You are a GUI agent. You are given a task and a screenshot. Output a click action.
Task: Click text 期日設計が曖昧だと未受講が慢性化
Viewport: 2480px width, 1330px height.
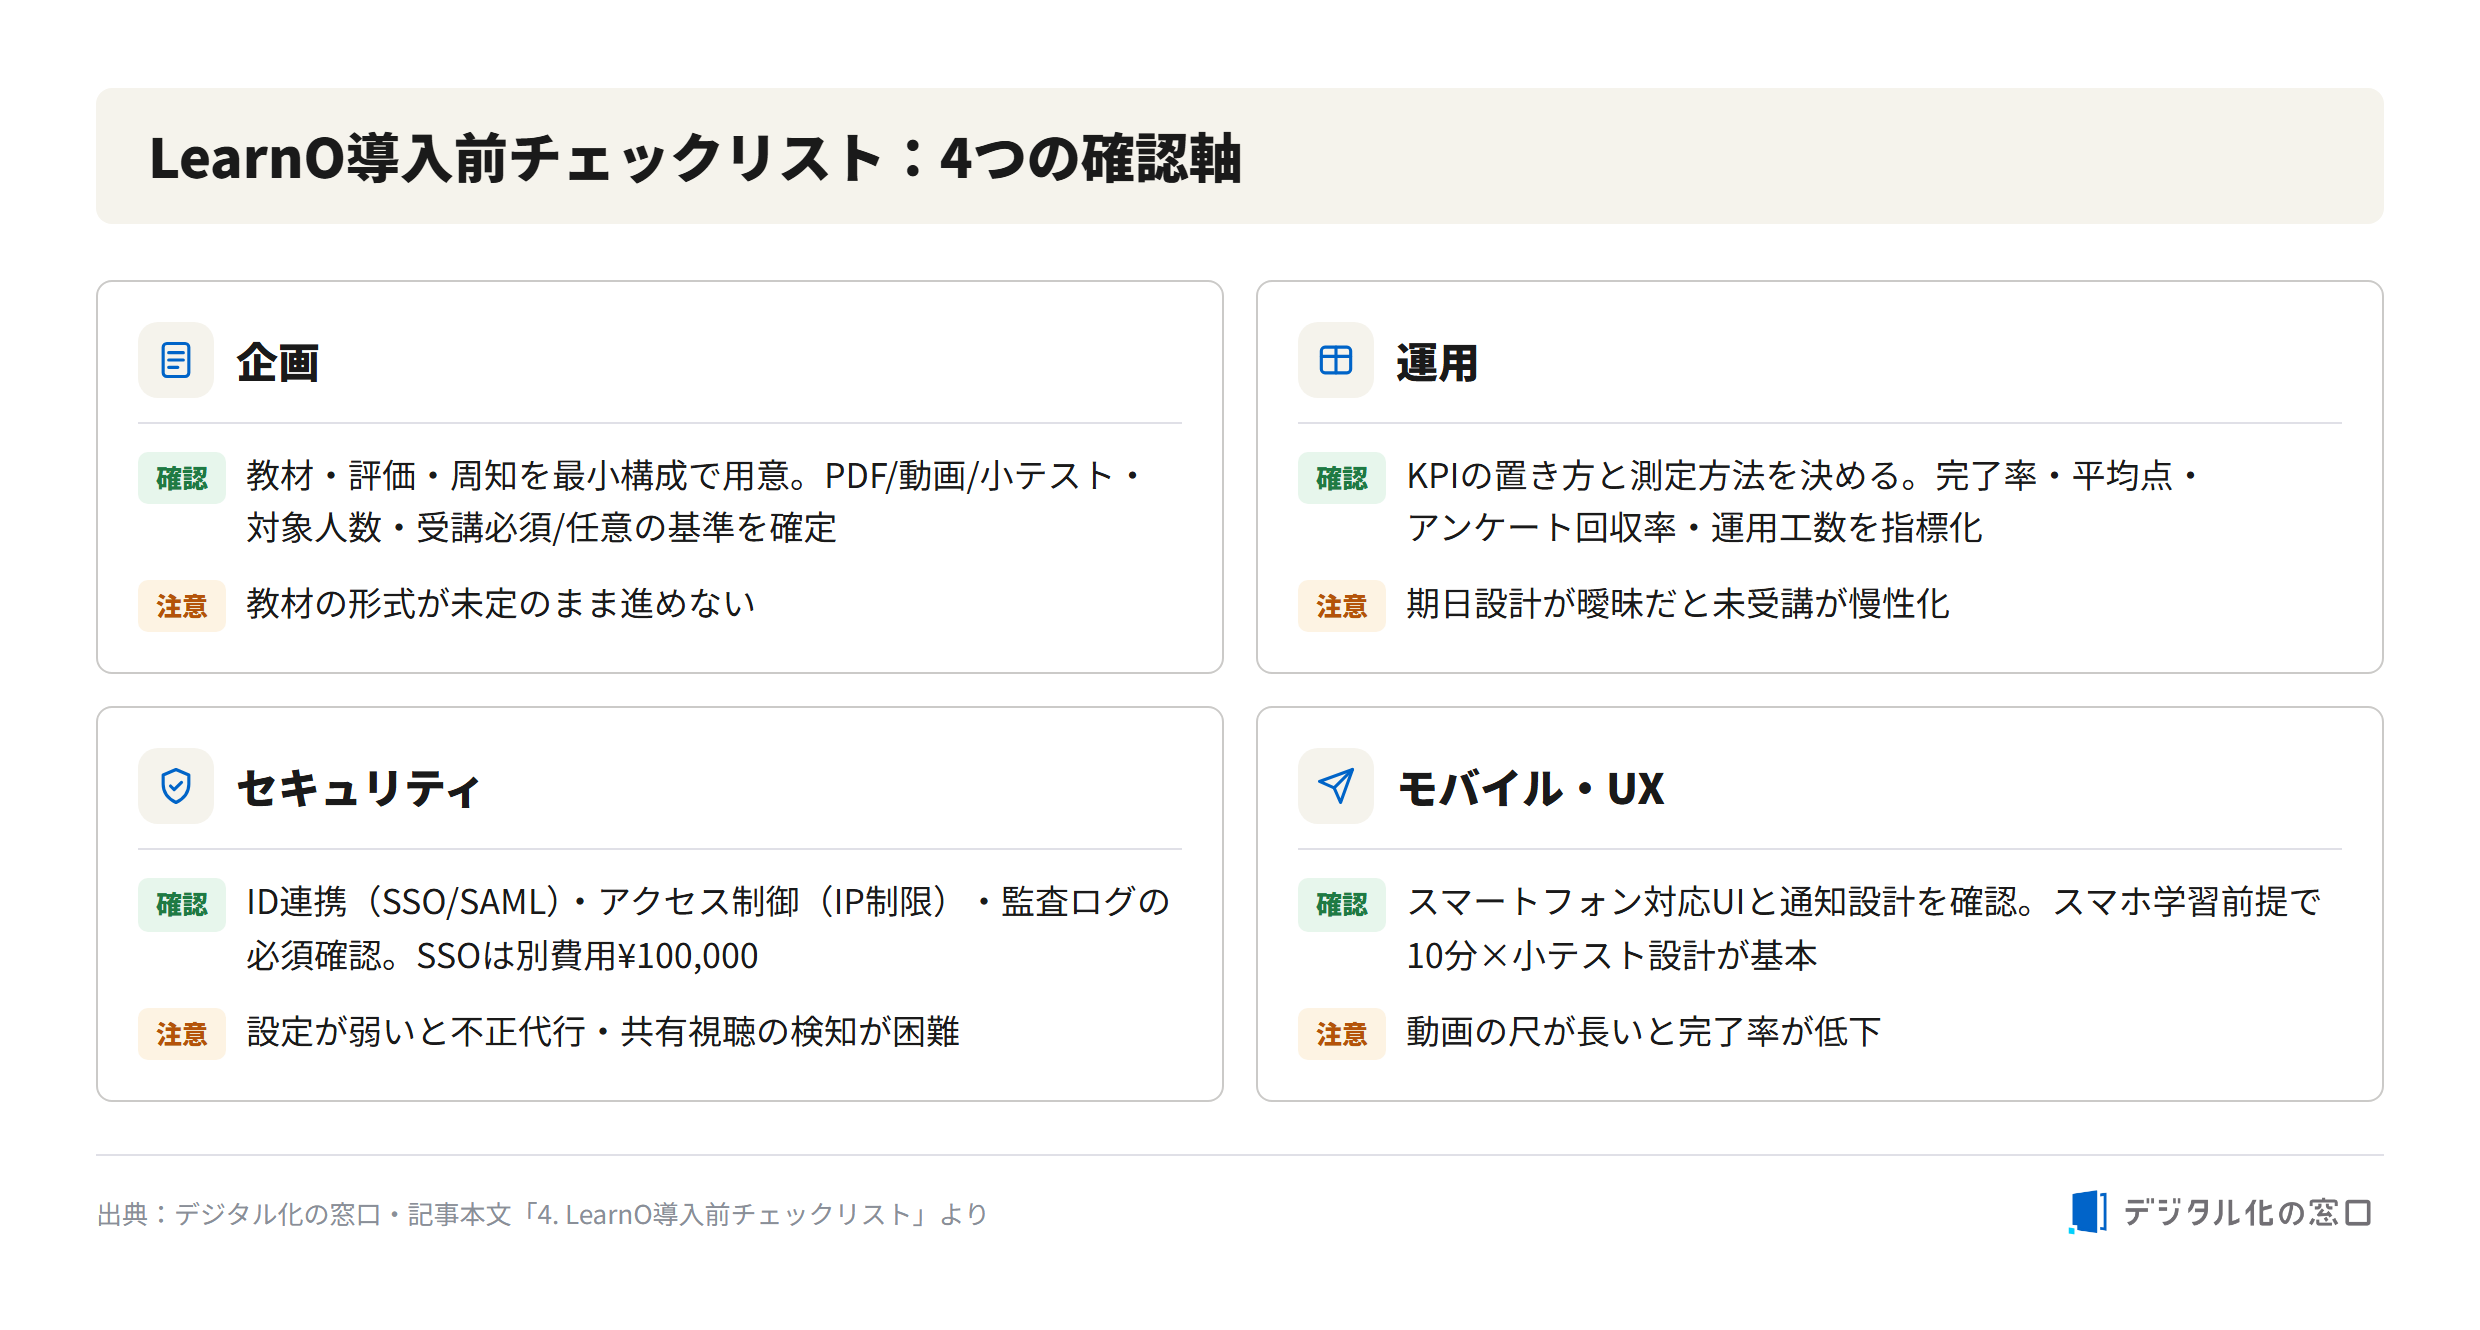[x=1678, y=603]
